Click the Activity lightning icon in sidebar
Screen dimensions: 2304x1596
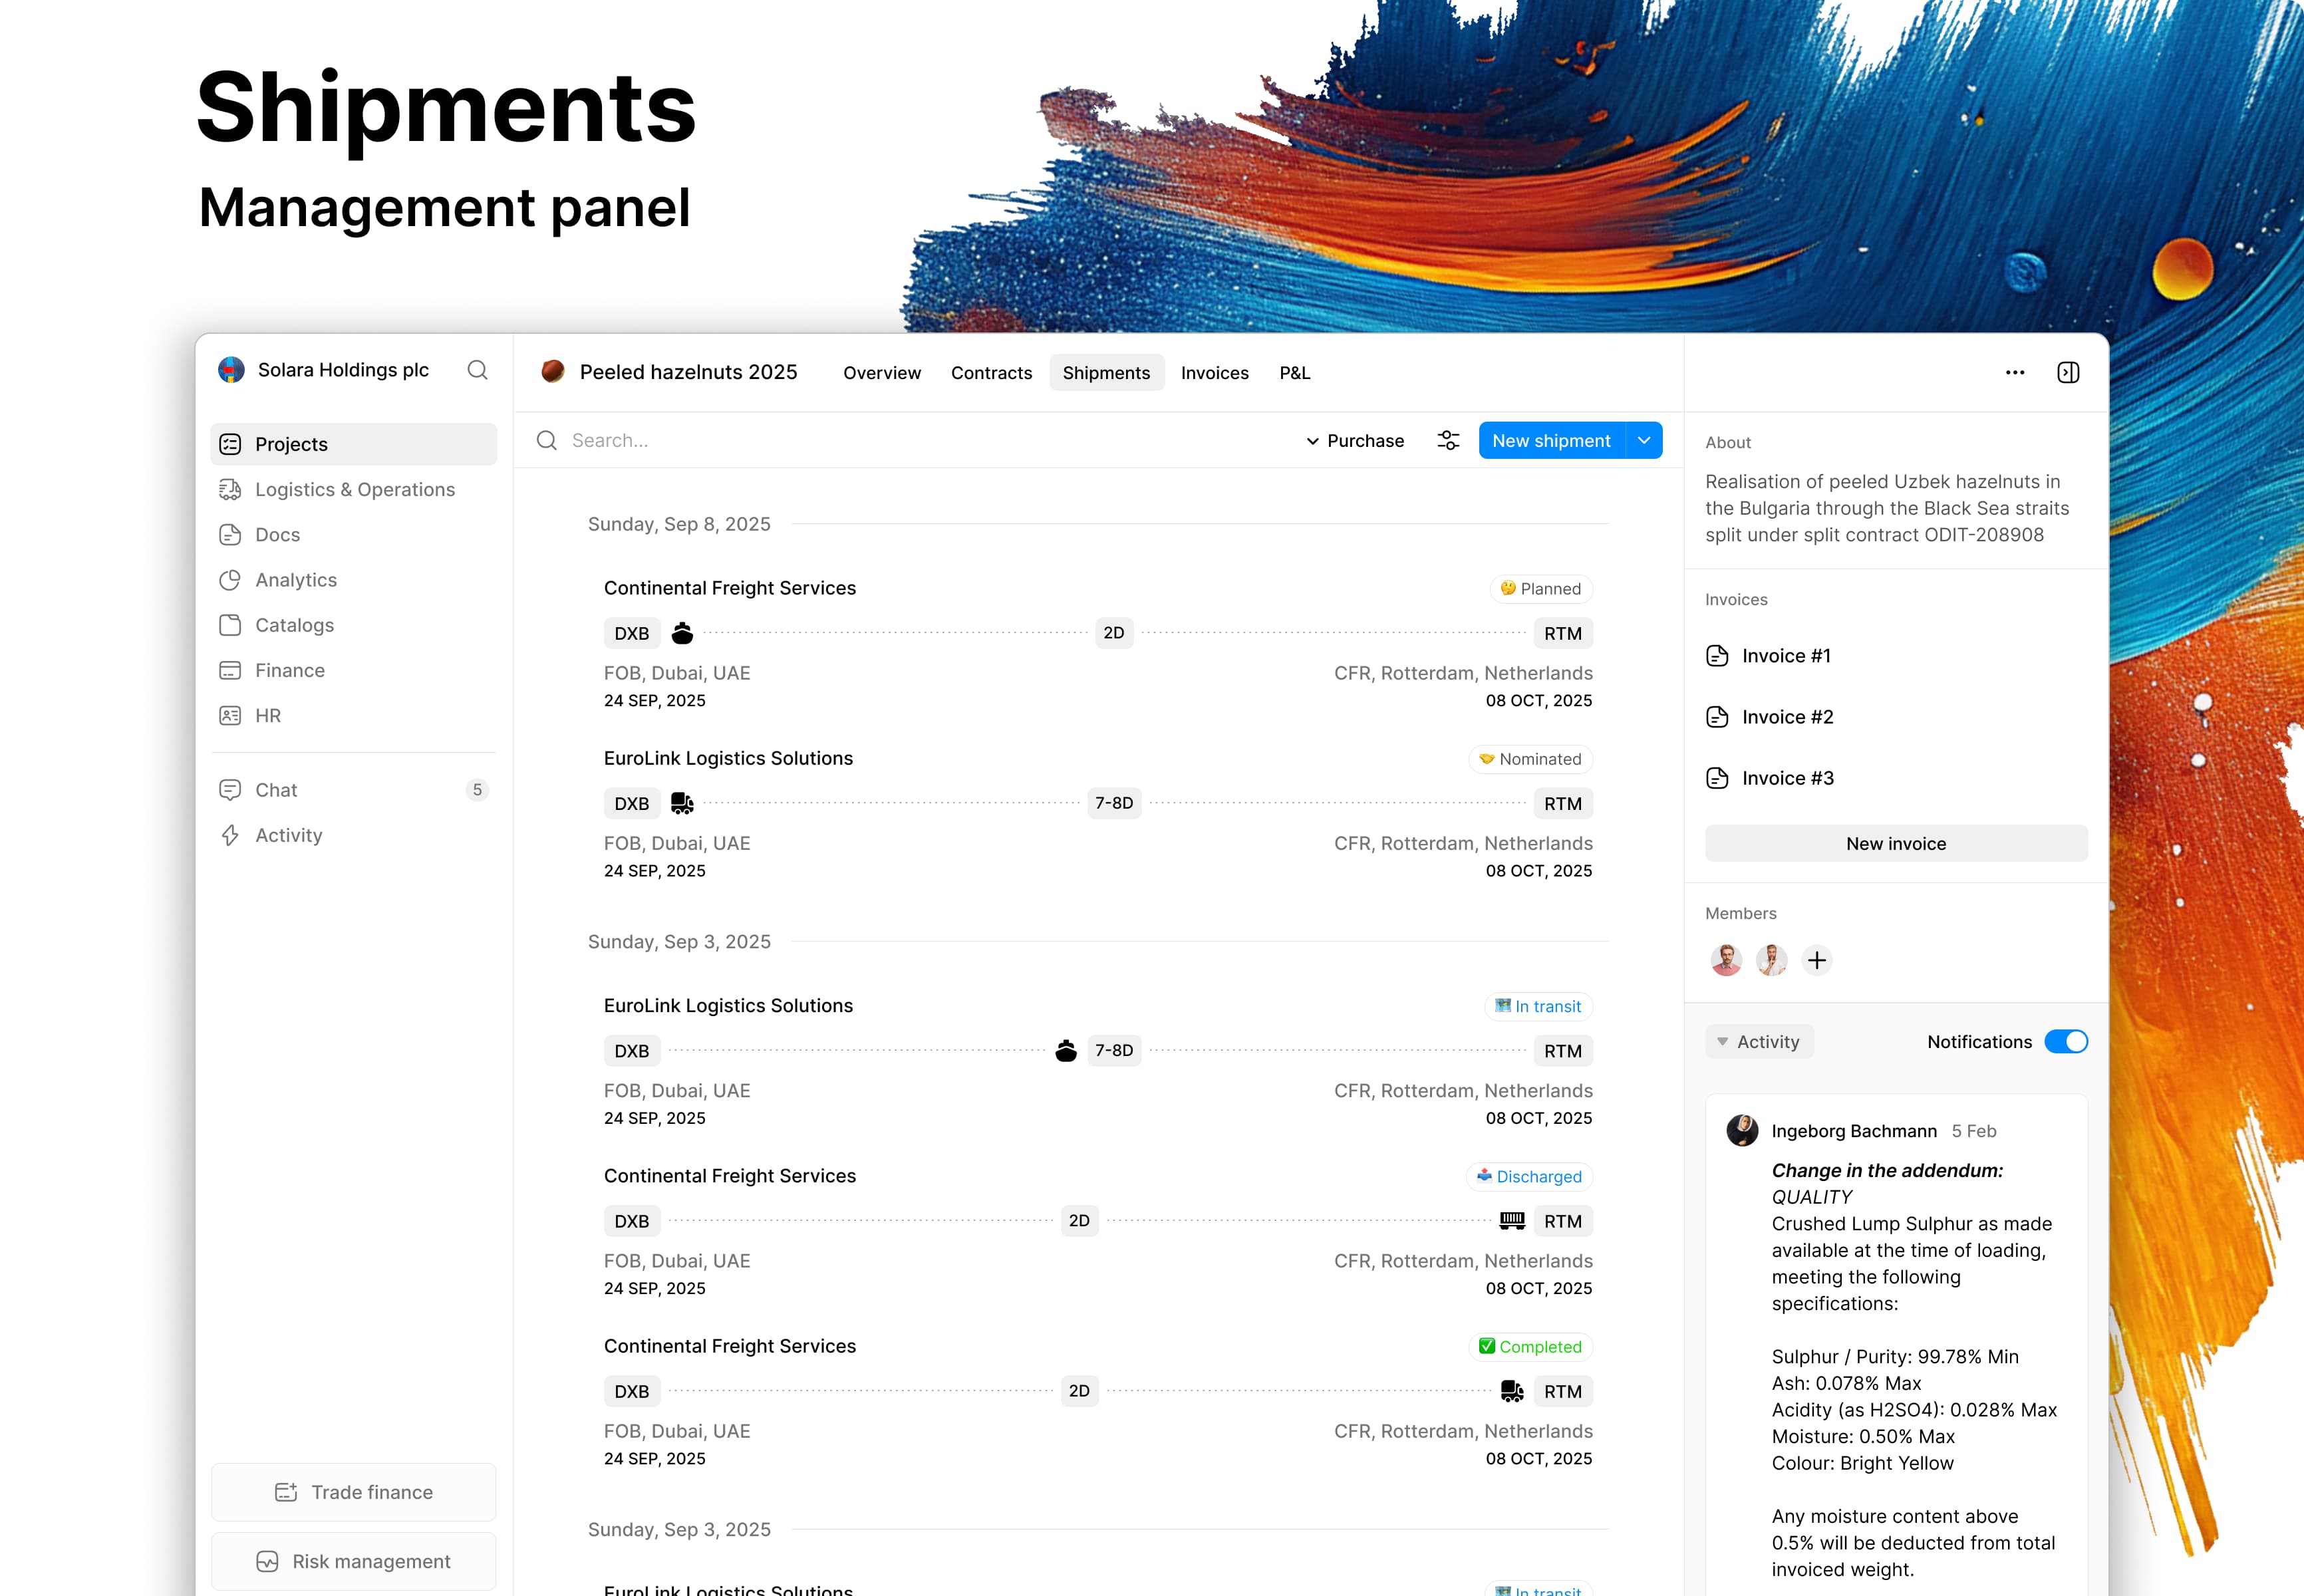coord(230,835)
